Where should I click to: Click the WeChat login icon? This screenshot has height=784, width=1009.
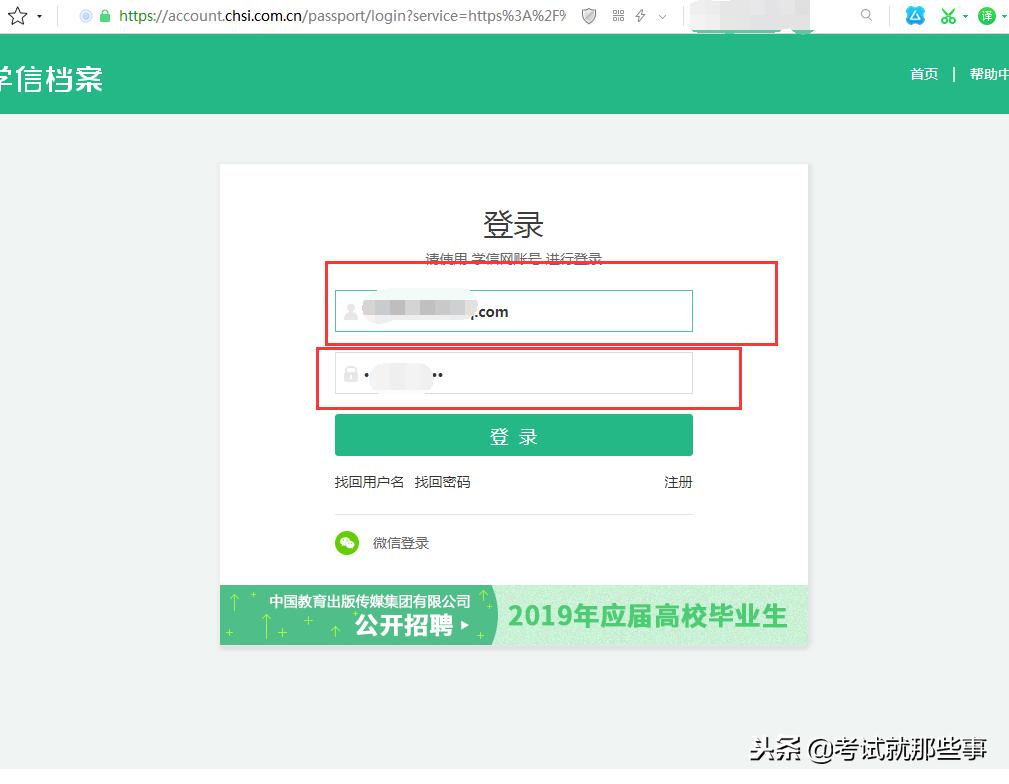click(347, 542)
